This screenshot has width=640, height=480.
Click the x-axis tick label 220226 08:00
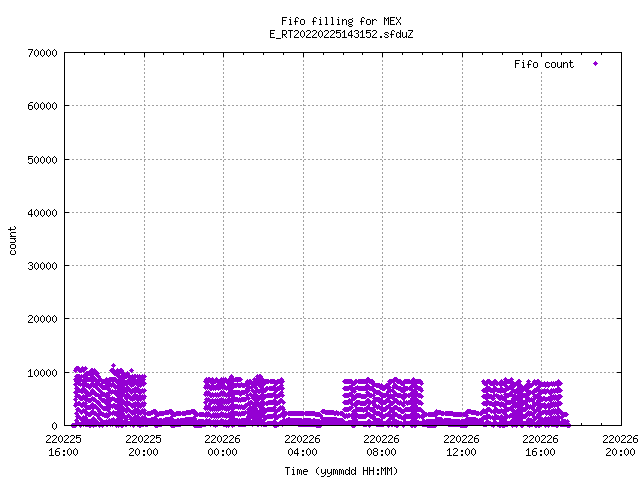tap(382, 445)
